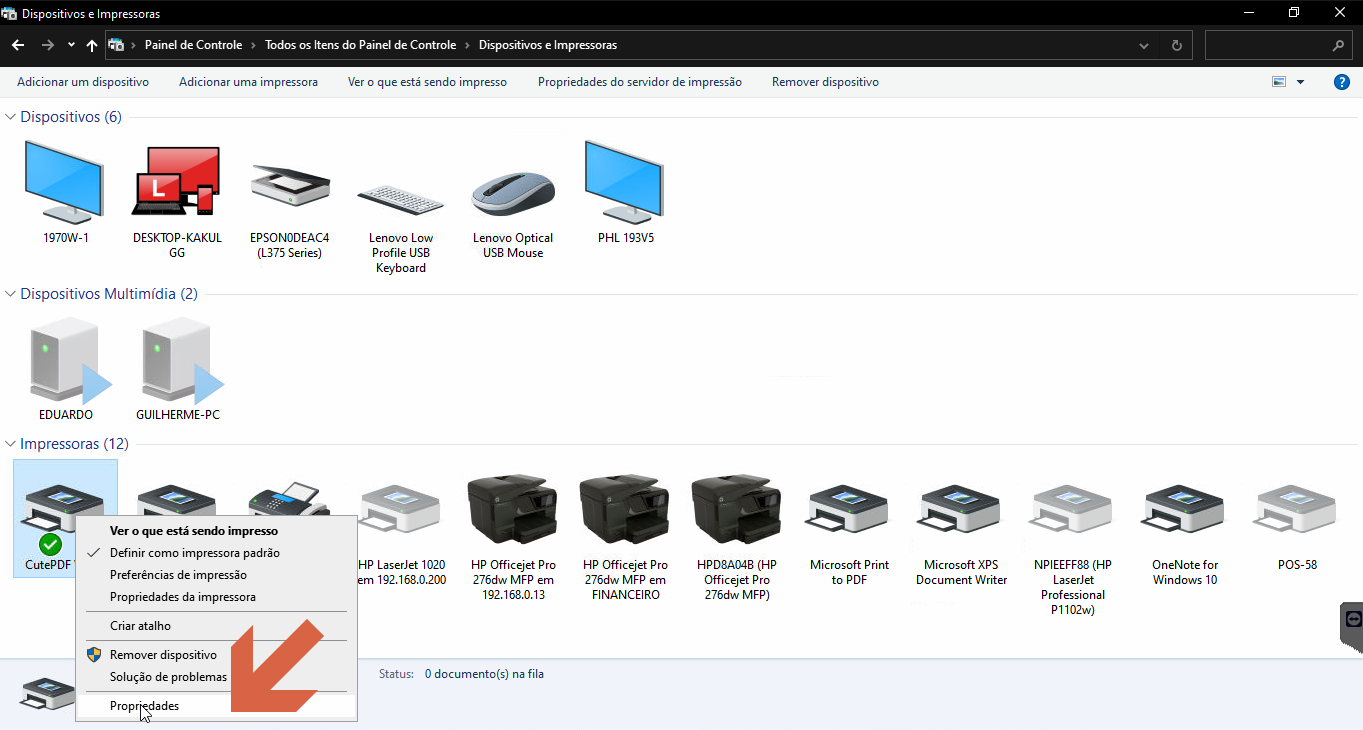This screenshot has height=730, width=1363.
Task: Select the EPSON0DEAC4 L375 scanner icon
Action: coord(289,184)
